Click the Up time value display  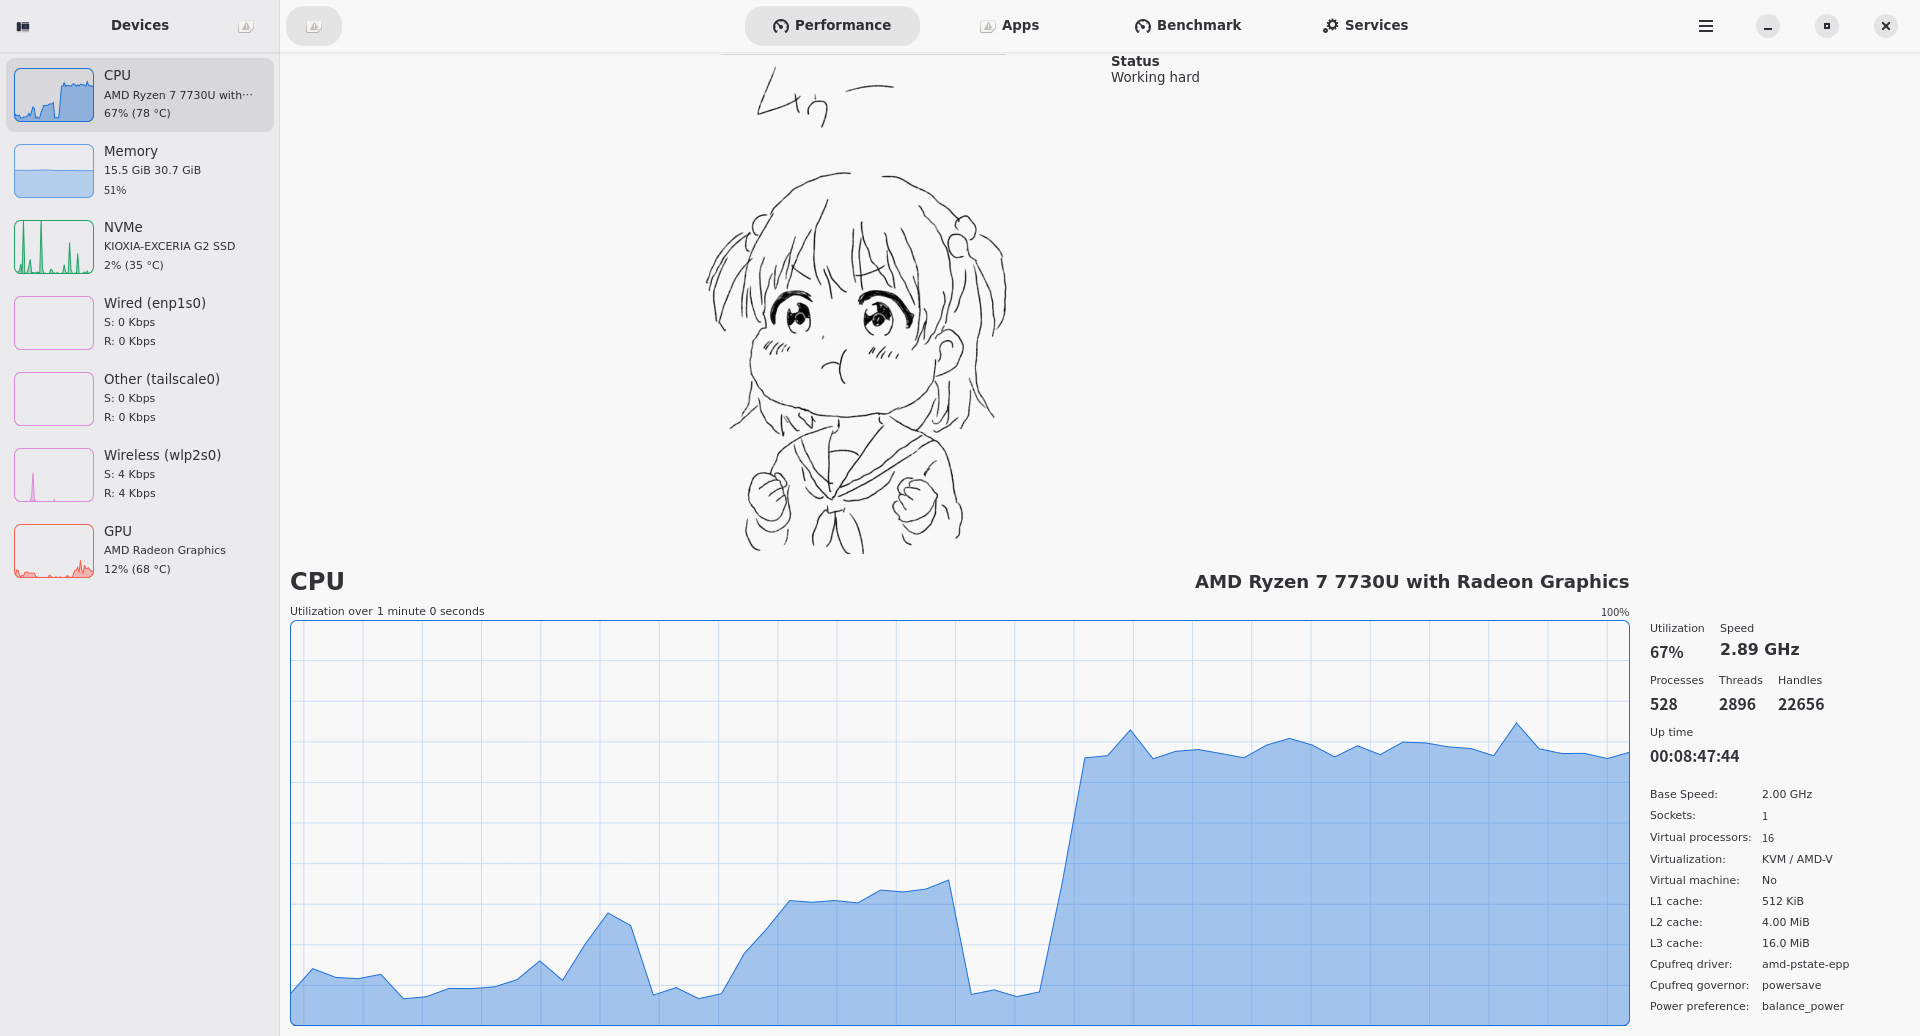click(x=1694, y=756)
